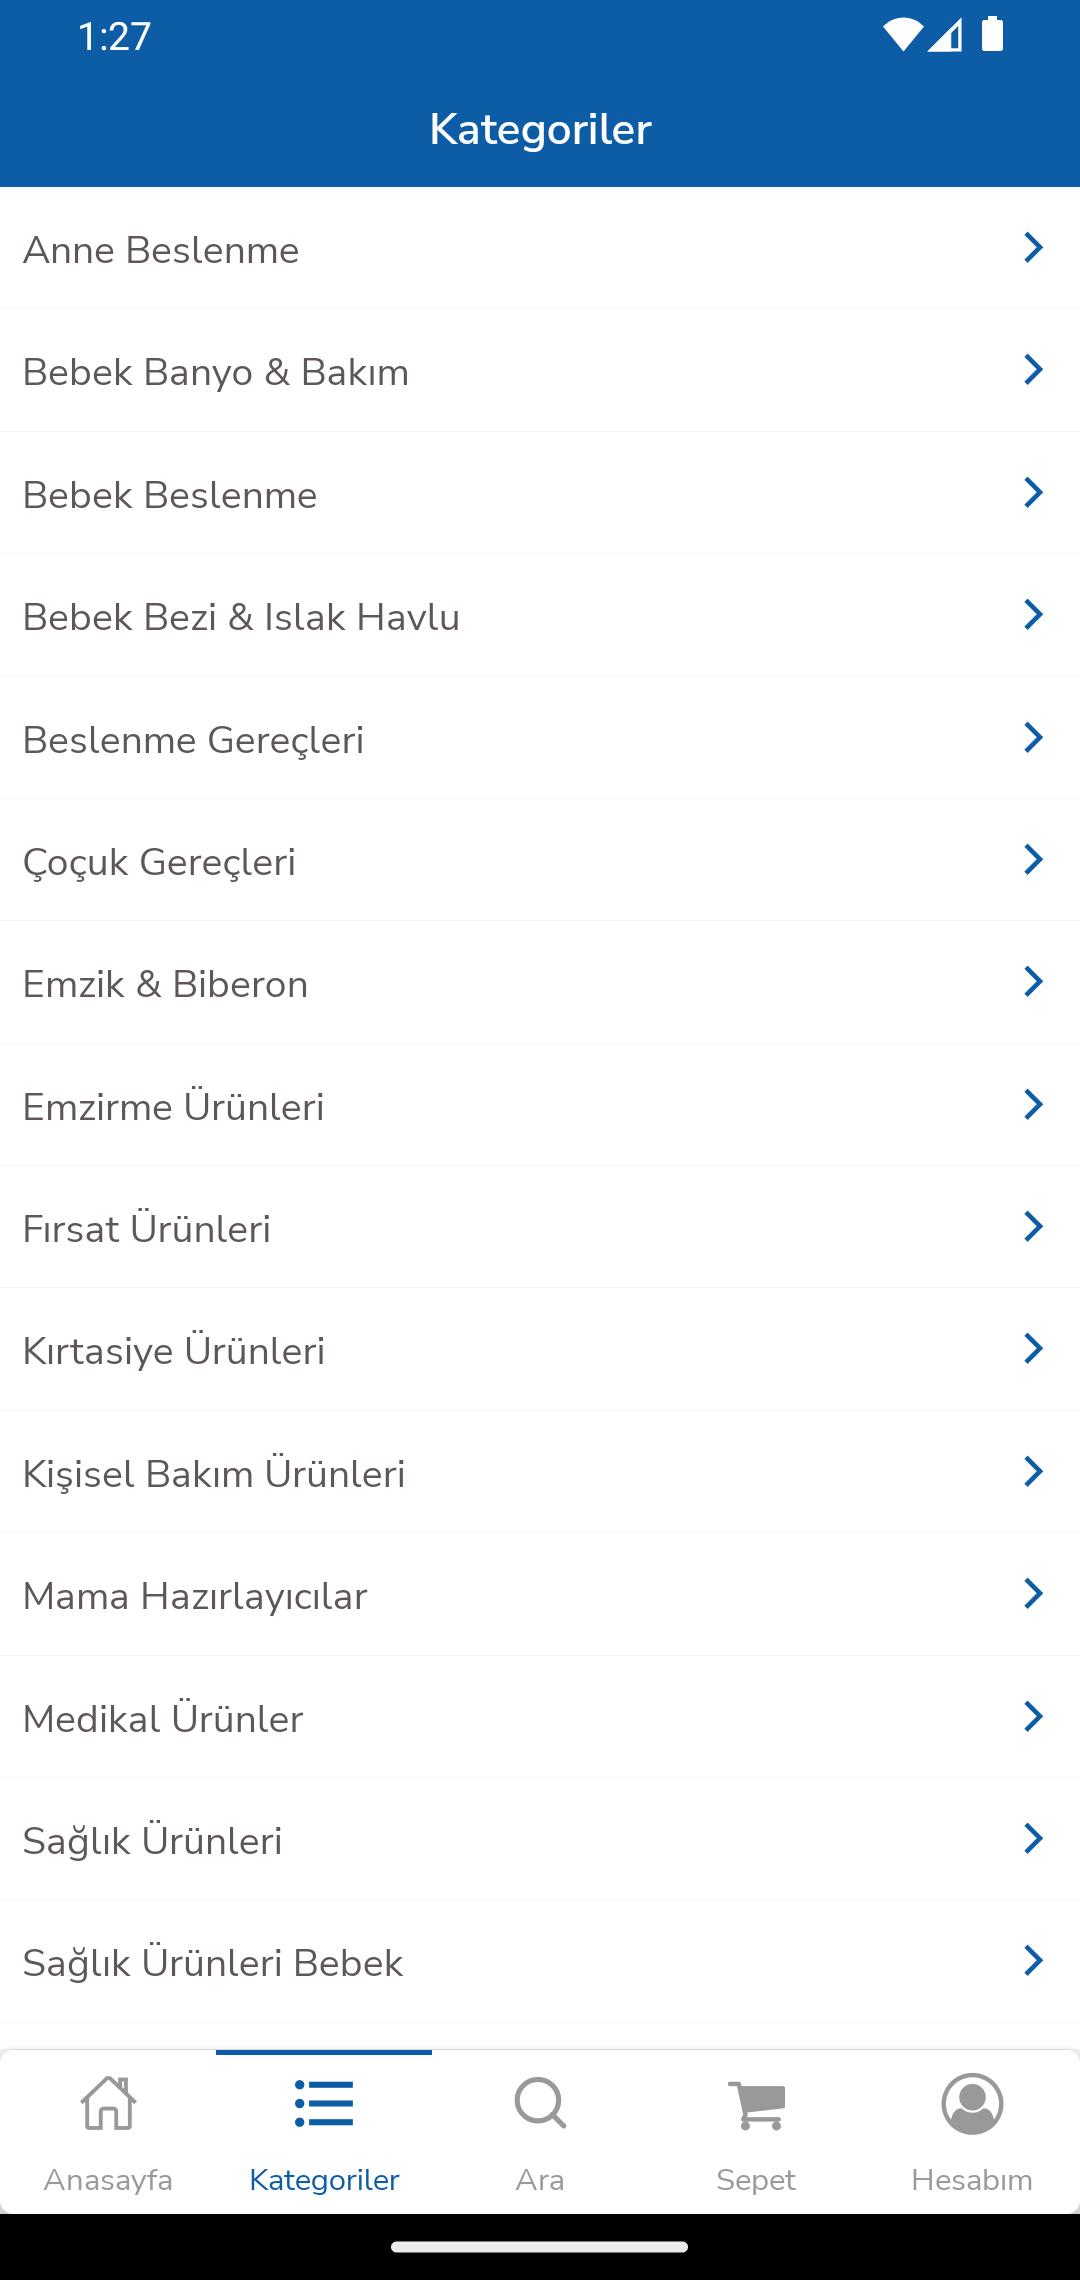Tap the Kategoriler header title

click(540, 129)
